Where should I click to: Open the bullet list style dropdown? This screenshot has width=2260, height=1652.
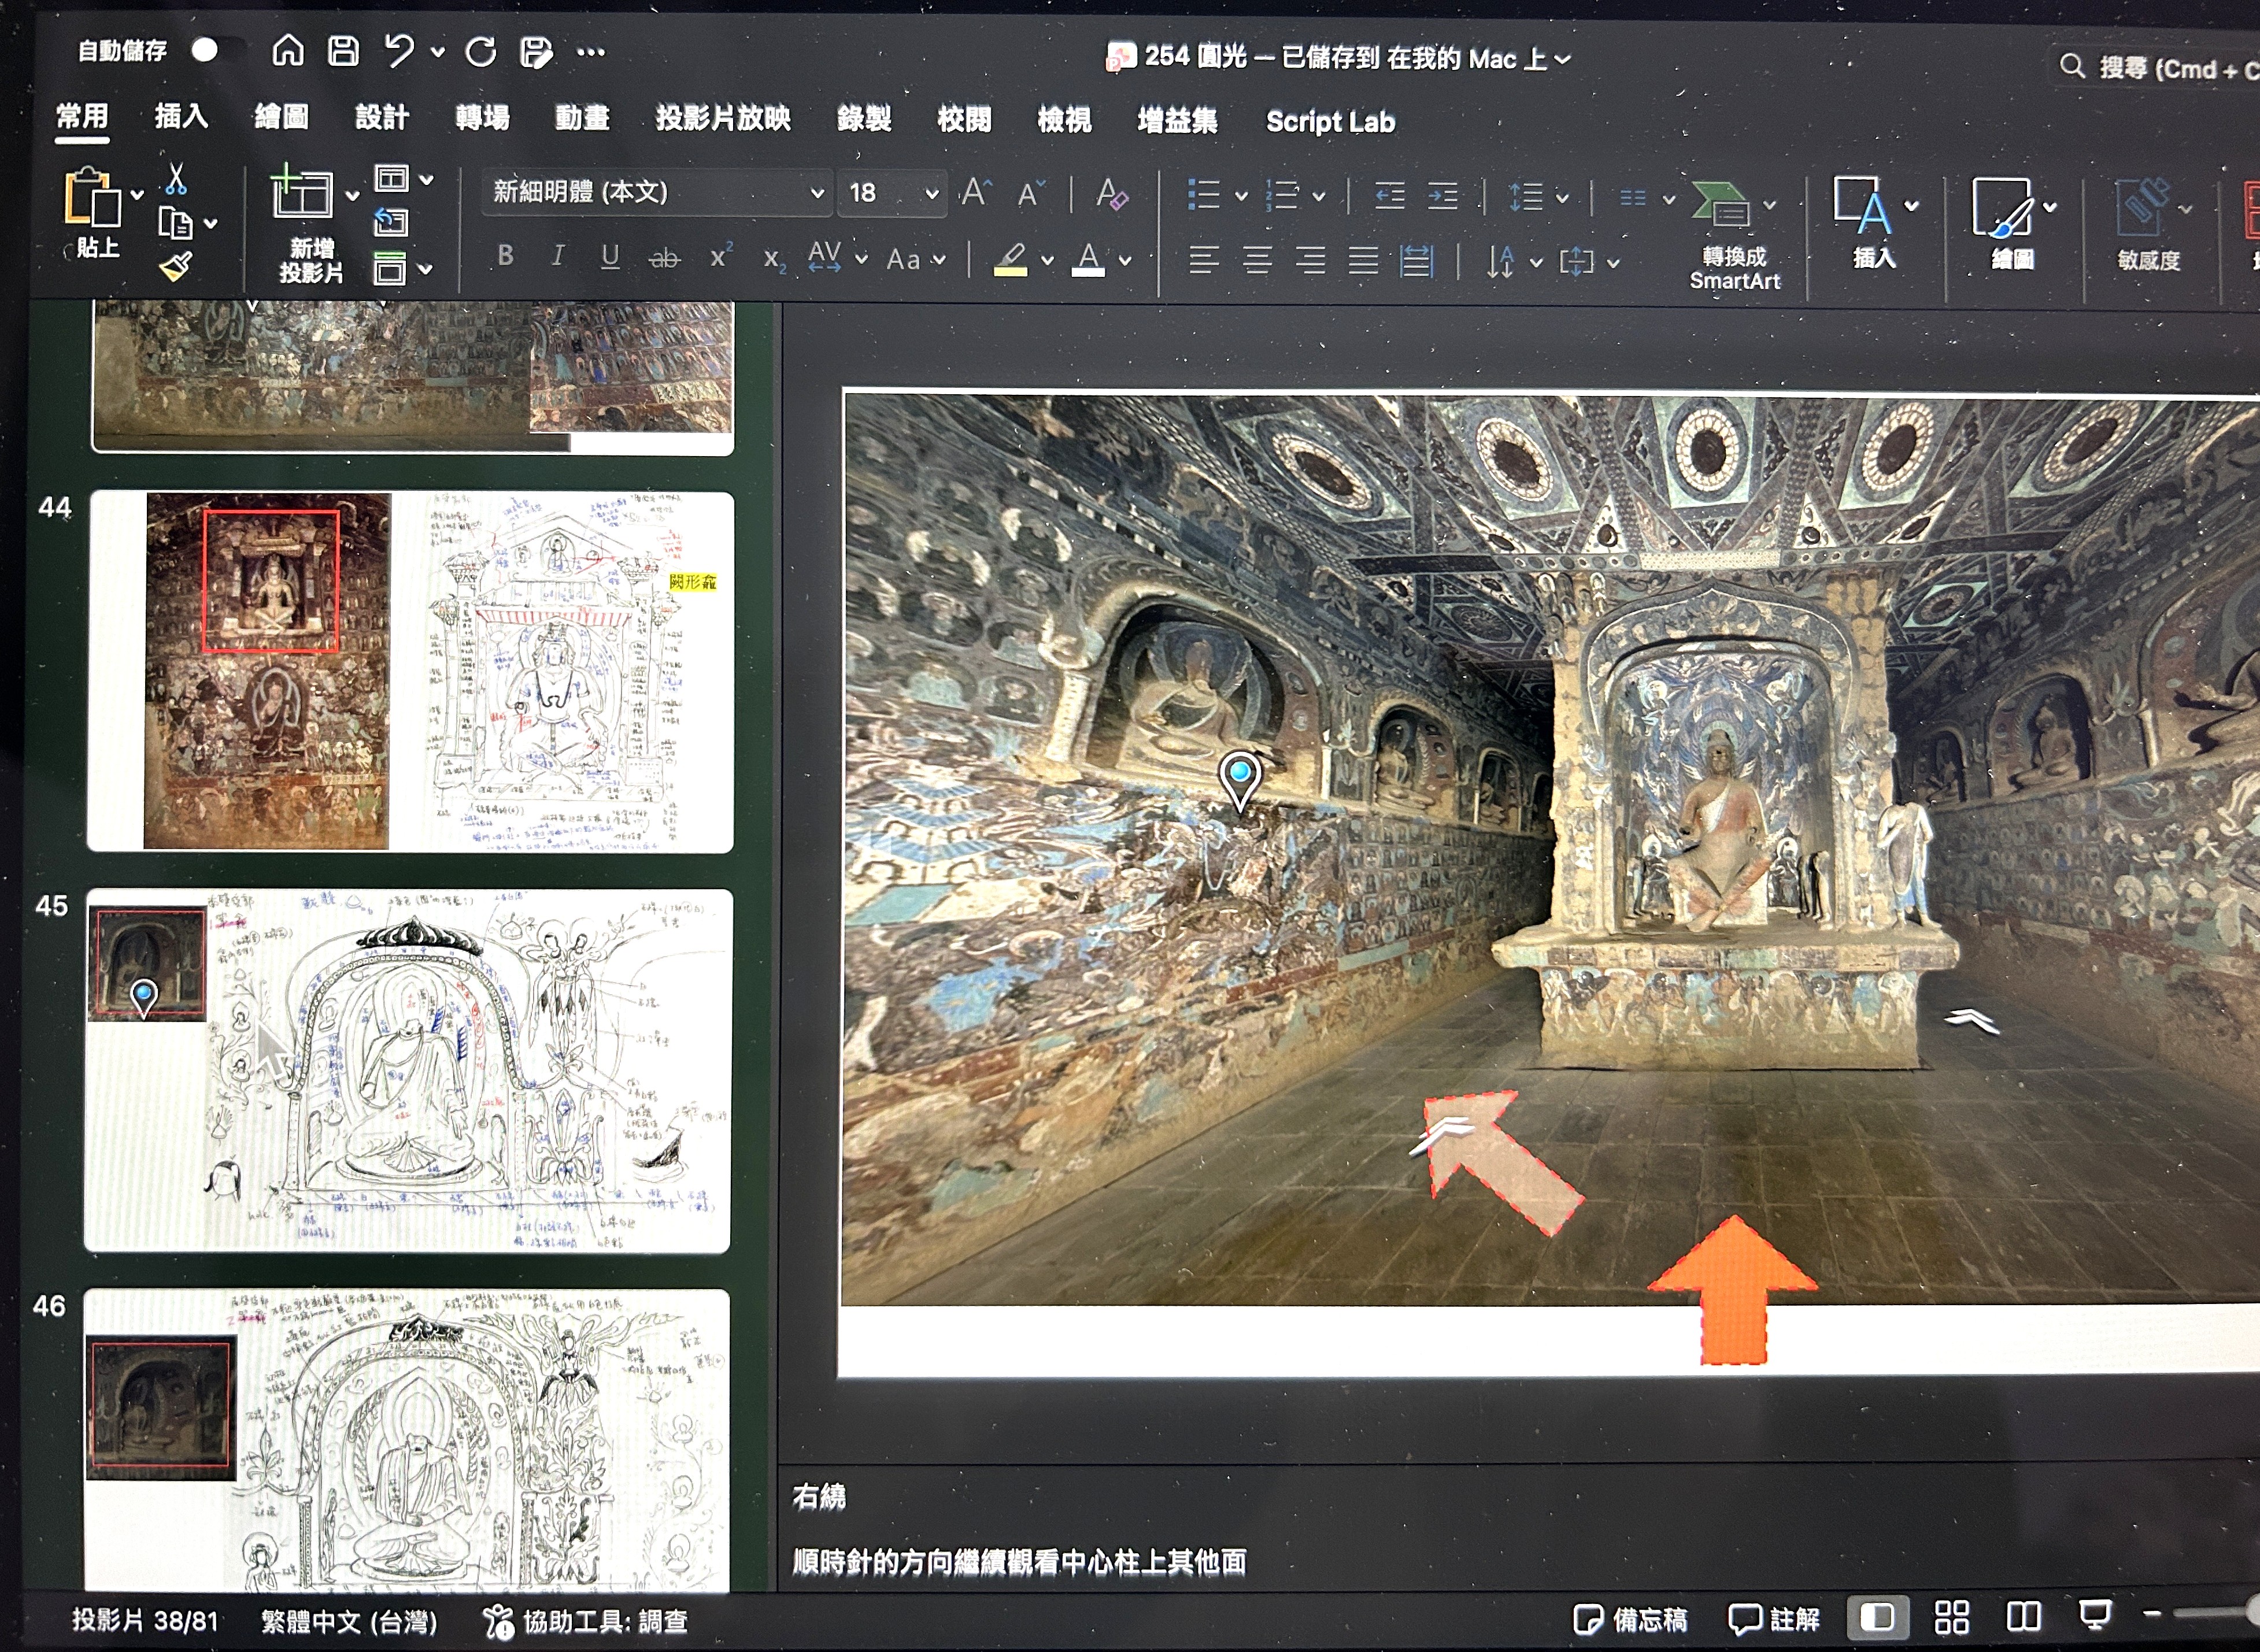pyautogui.click(x=1241, y=196)
